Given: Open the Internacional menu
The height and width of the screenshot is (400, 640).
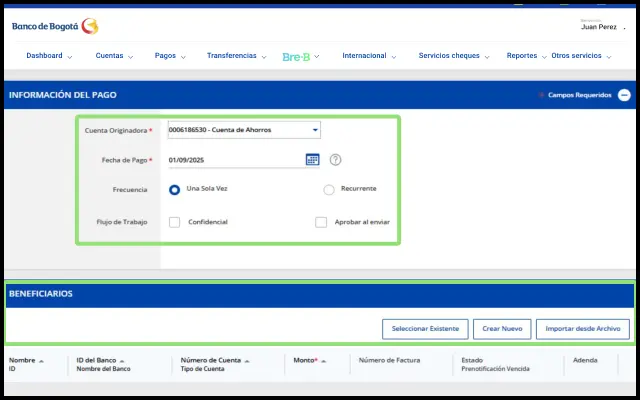Looking at the screenshot, I should tap(364, 56).
